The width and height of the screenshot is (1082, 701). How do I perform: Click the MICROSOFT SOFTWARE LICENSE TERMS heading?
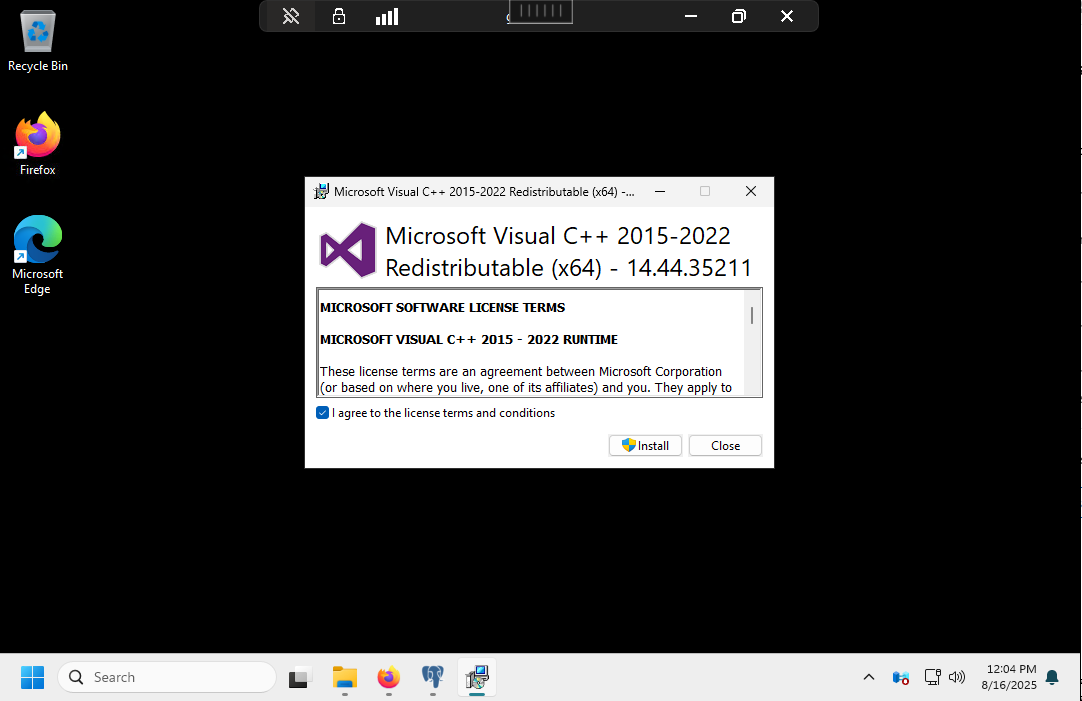pyautogui.click(x=442, y=308)
